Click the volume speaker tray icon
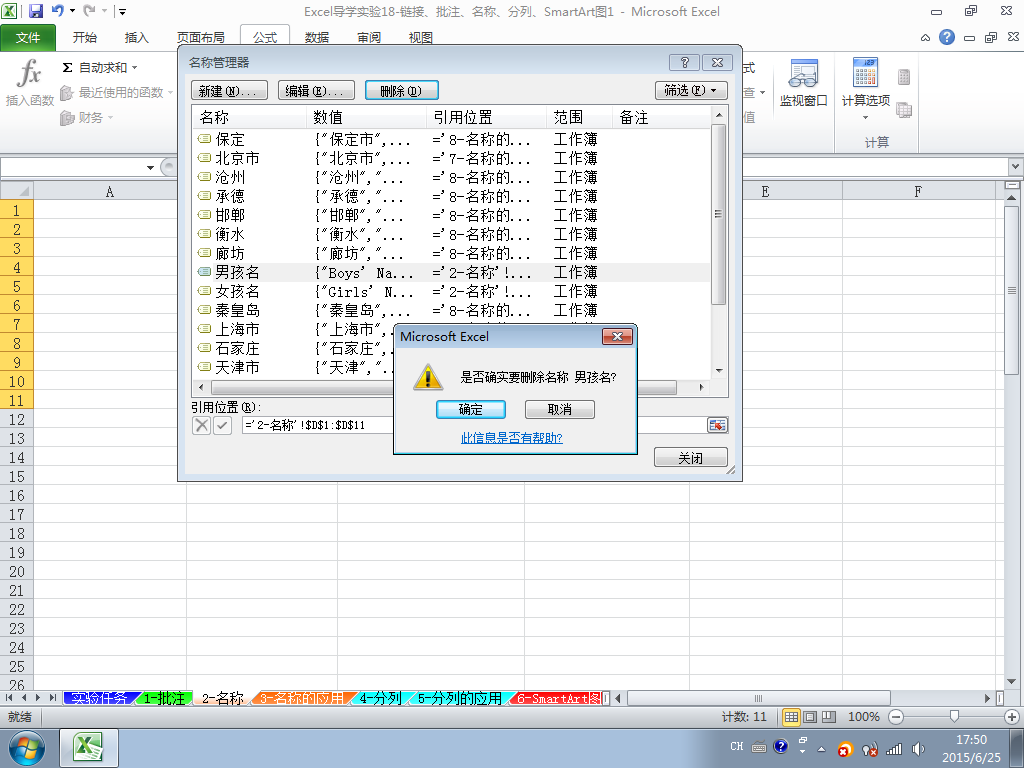This screenshot has height=768, width=1024. pyautogui.click(x=918, y=748)
